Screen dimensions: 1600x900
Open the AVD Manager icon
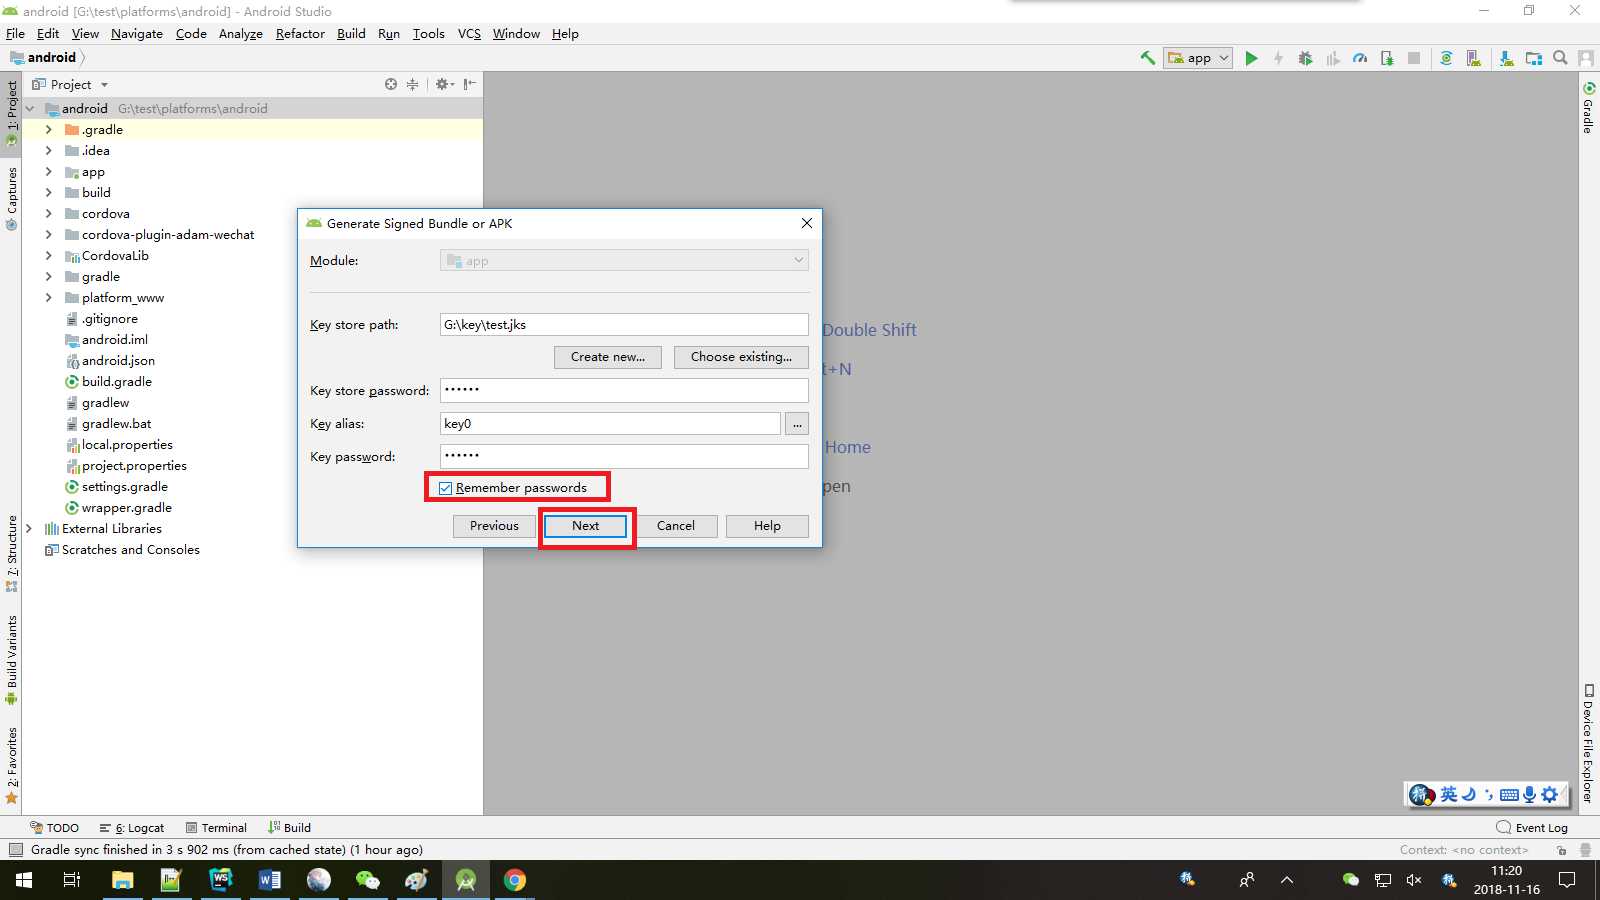1474,58
